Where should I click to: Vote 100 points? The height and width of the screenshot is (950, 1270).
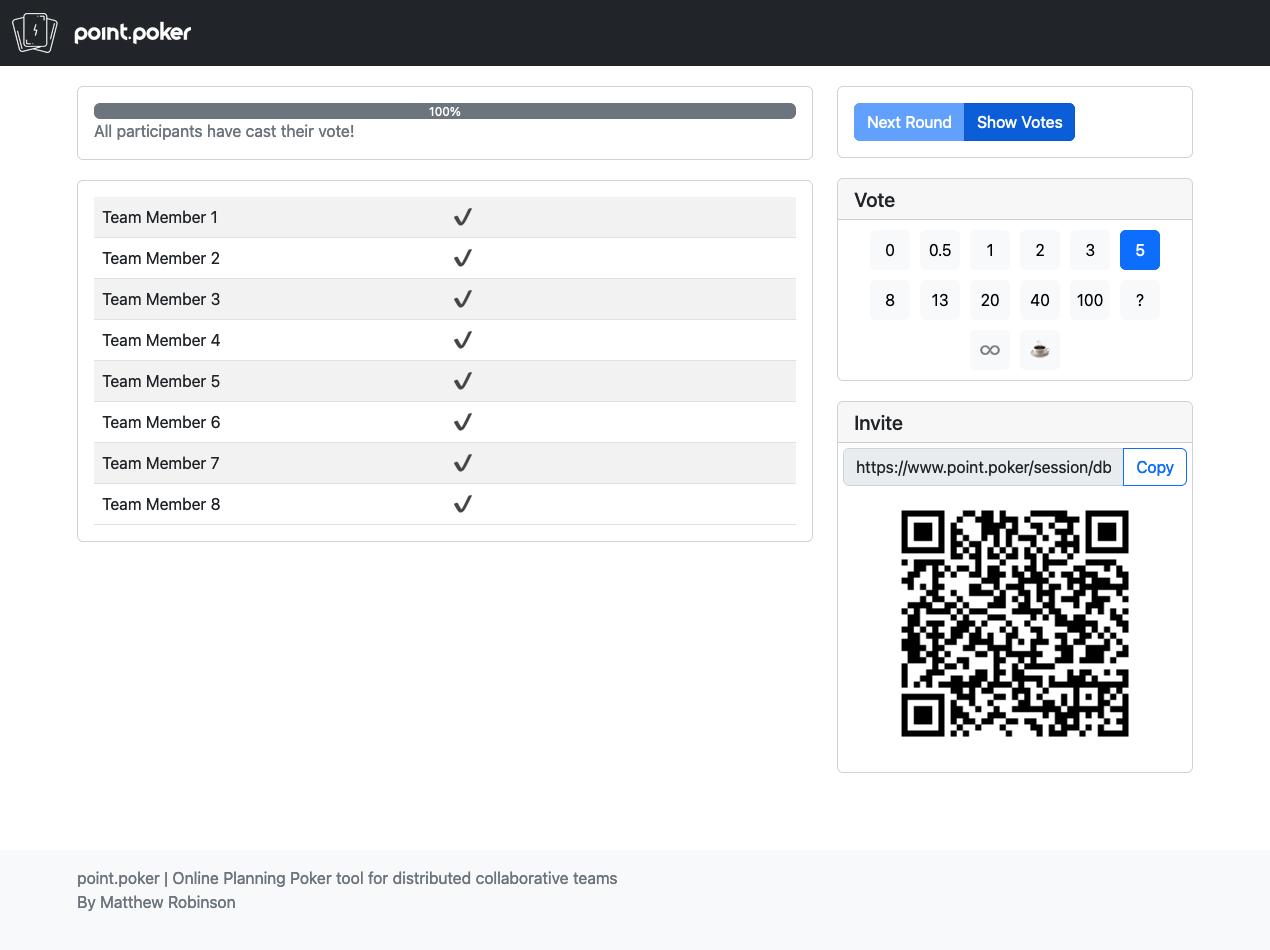coord(1090,300)
